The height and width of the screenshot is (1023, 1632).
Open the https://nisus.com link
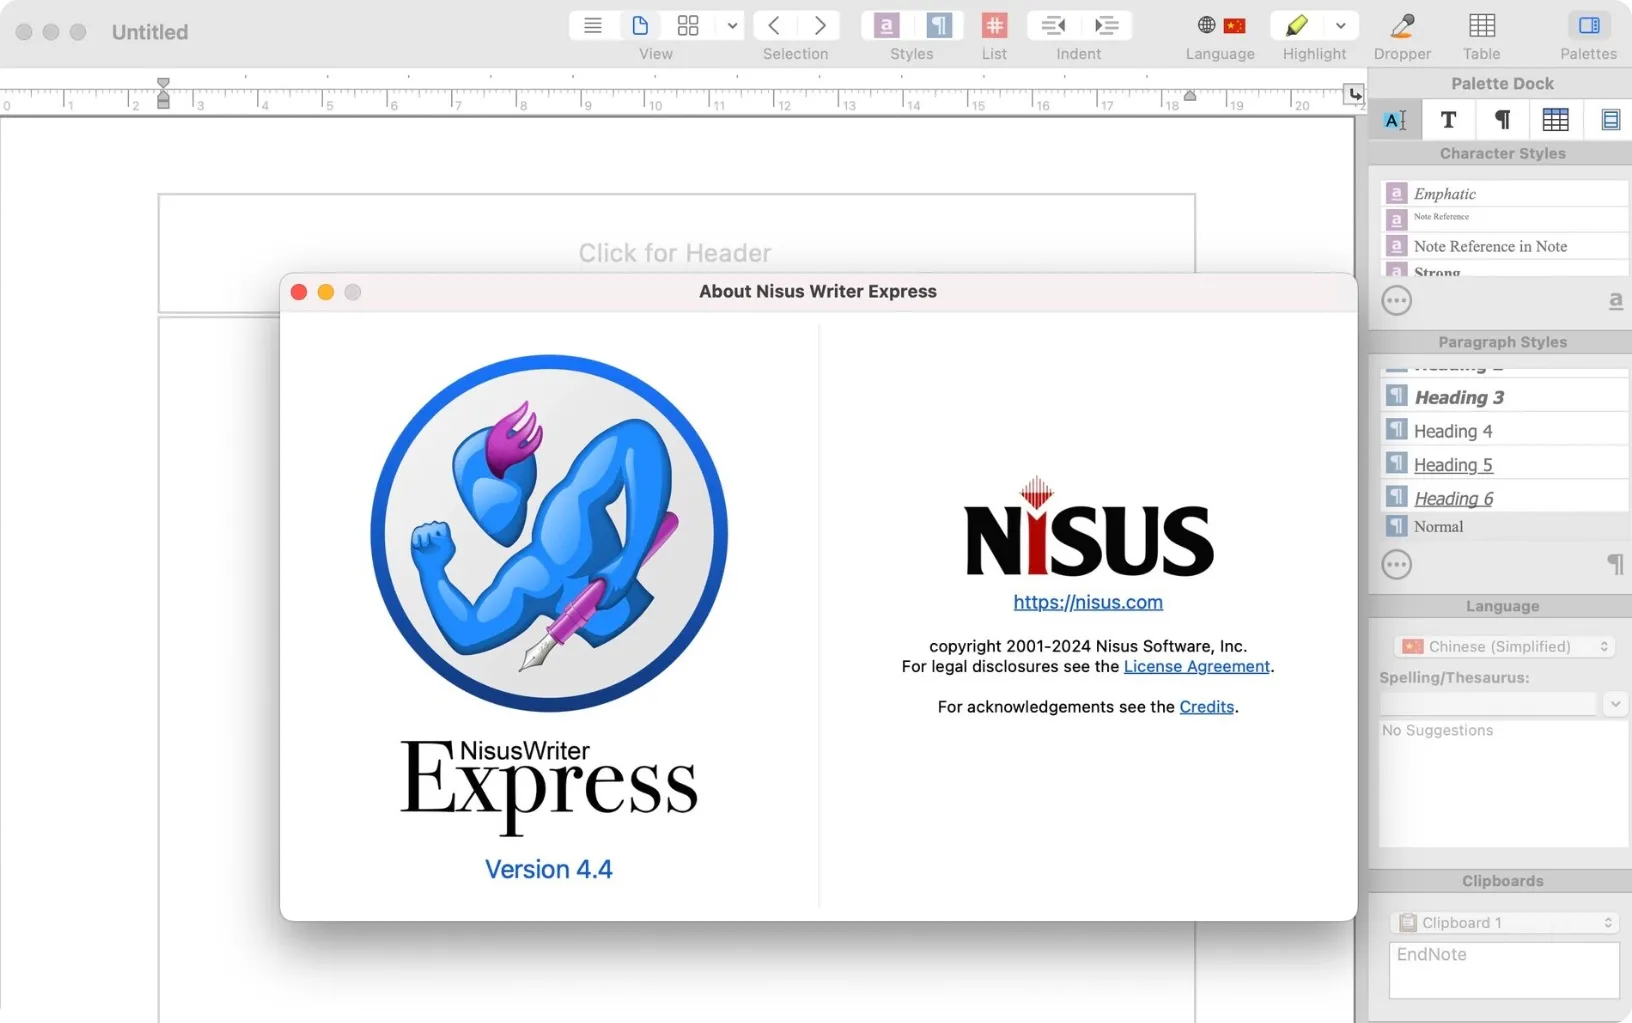(x=1088, y=602)
